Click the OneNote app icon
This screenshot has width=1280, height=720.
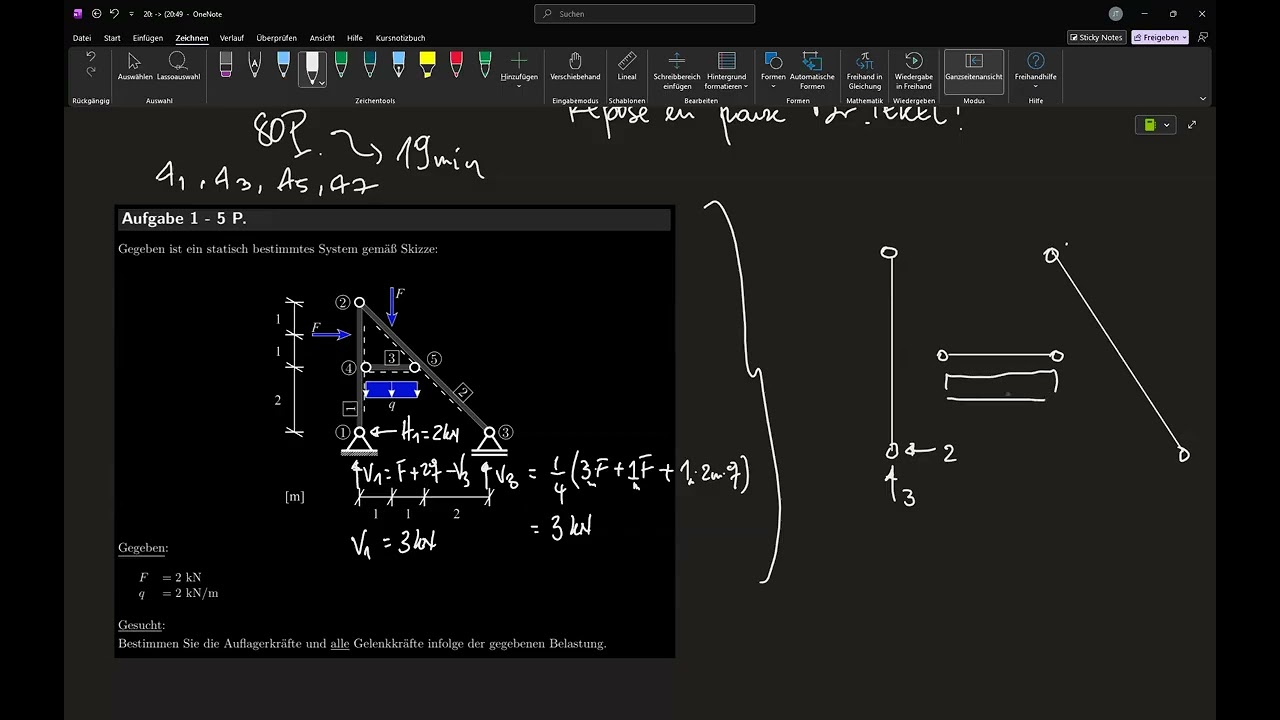coord(78,14)
